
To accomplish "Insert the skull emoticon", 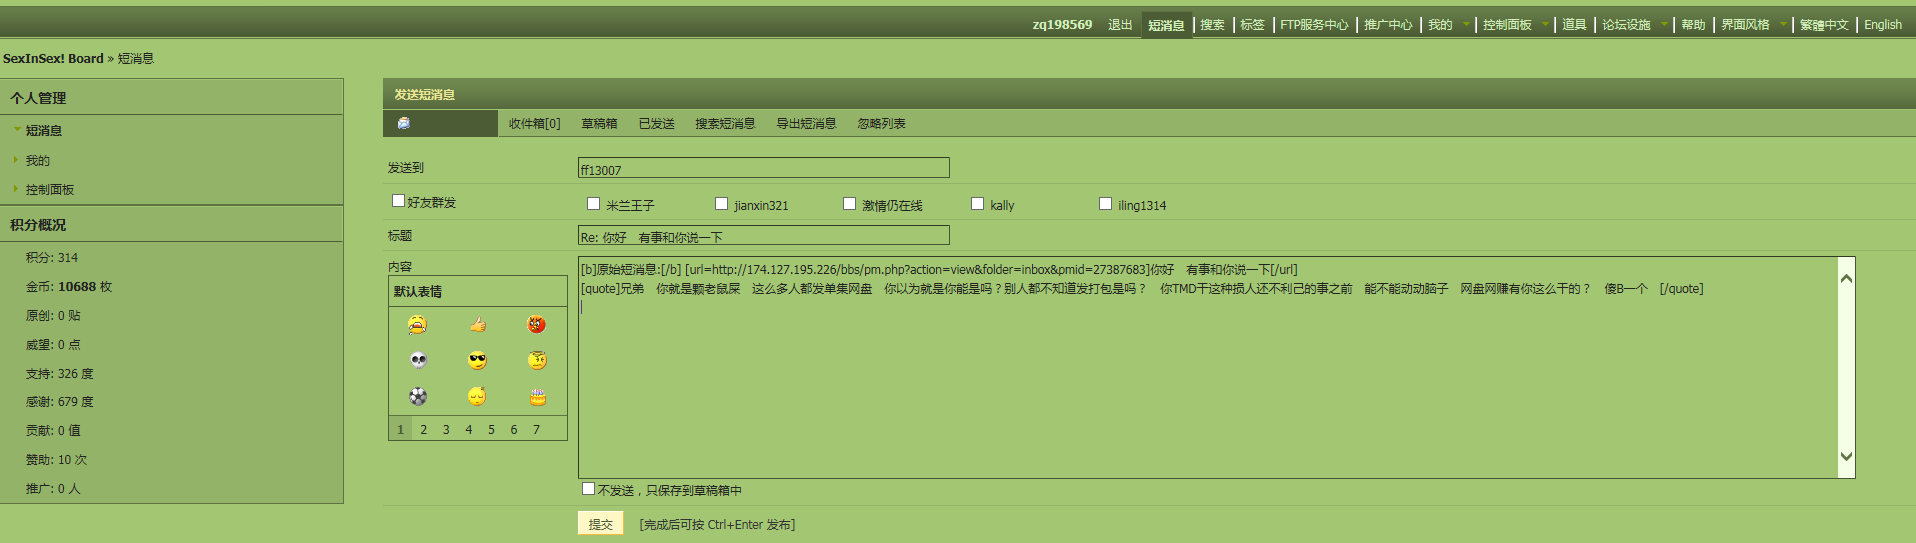I will [418, 360].
